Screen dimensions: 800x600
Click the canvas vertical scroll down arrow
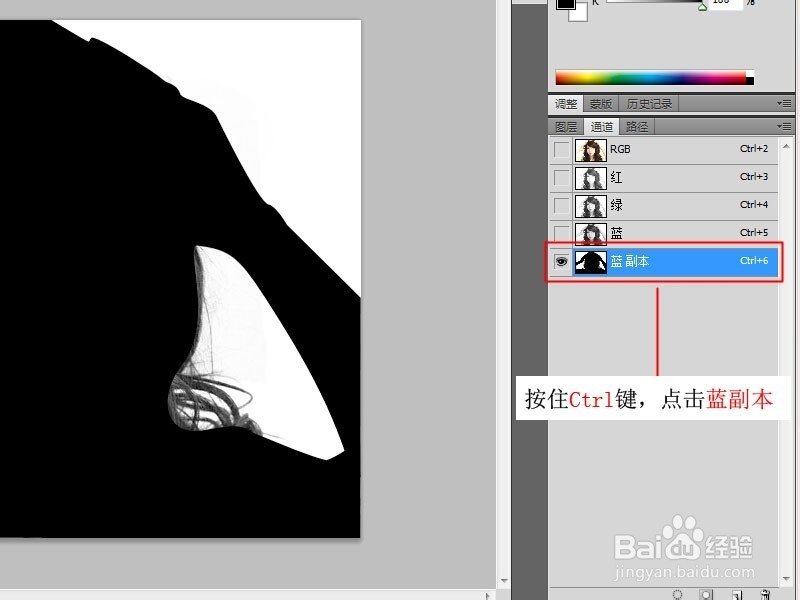pyautogui.click(x=504, y=581)
